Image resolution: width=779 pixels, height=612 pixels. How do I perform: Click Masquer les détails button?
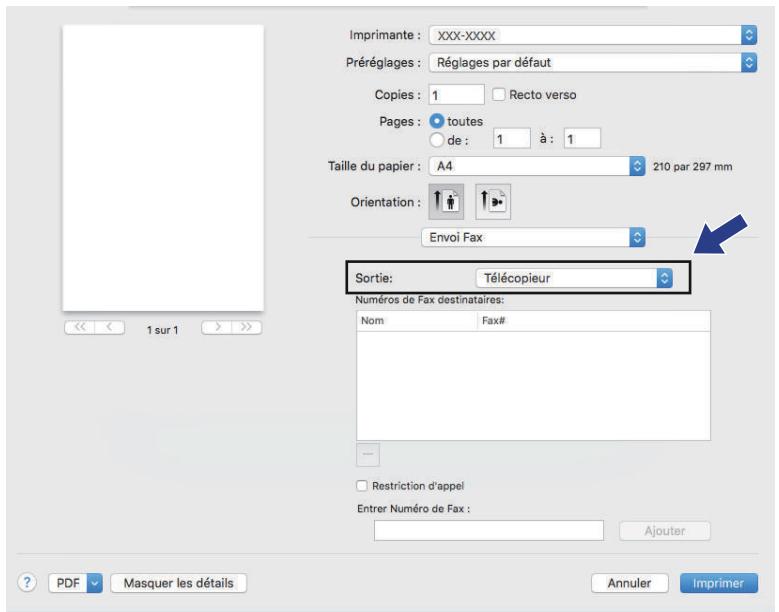click(x=178, y=583)
